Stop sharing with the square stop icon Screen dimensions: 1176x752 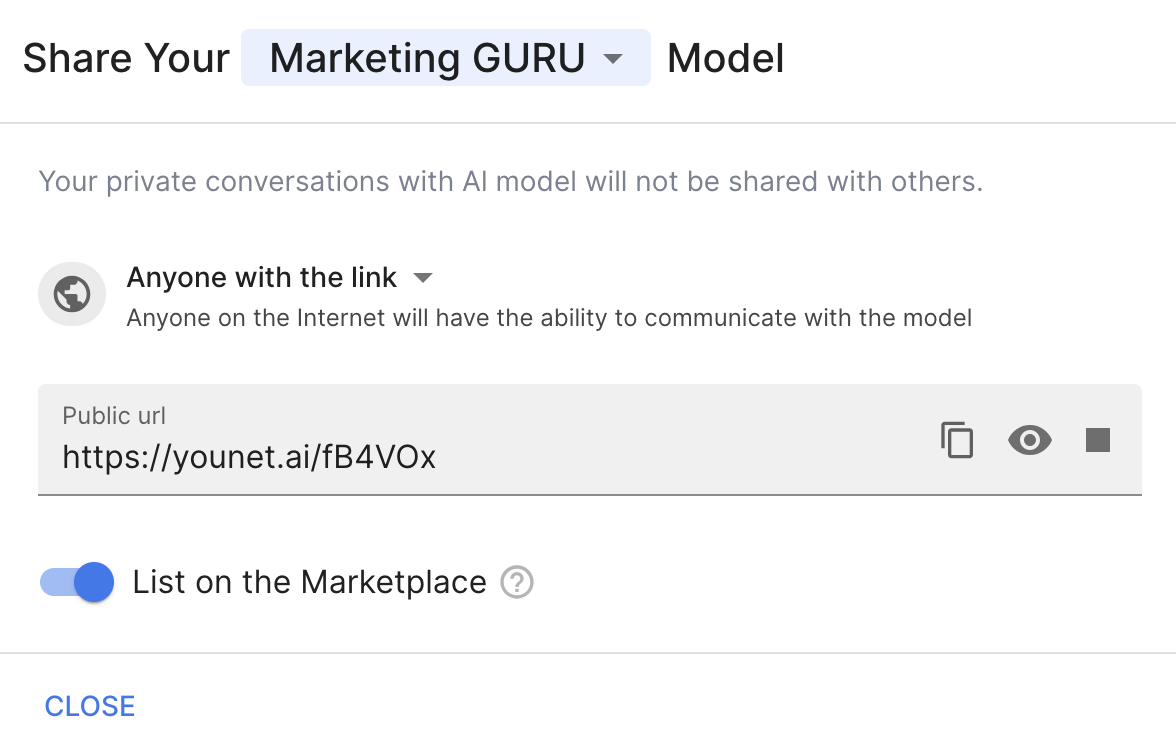click(1097, 440)
